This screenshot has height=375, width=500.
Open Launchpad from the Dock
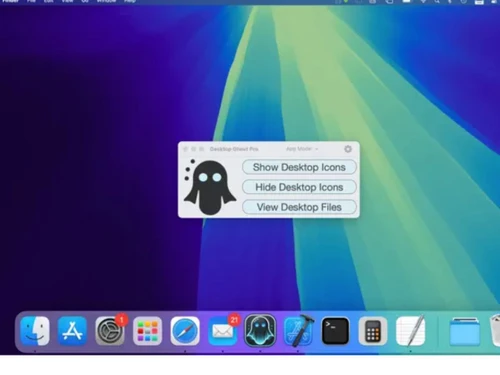pyautogui.click(x=147, y=331)
